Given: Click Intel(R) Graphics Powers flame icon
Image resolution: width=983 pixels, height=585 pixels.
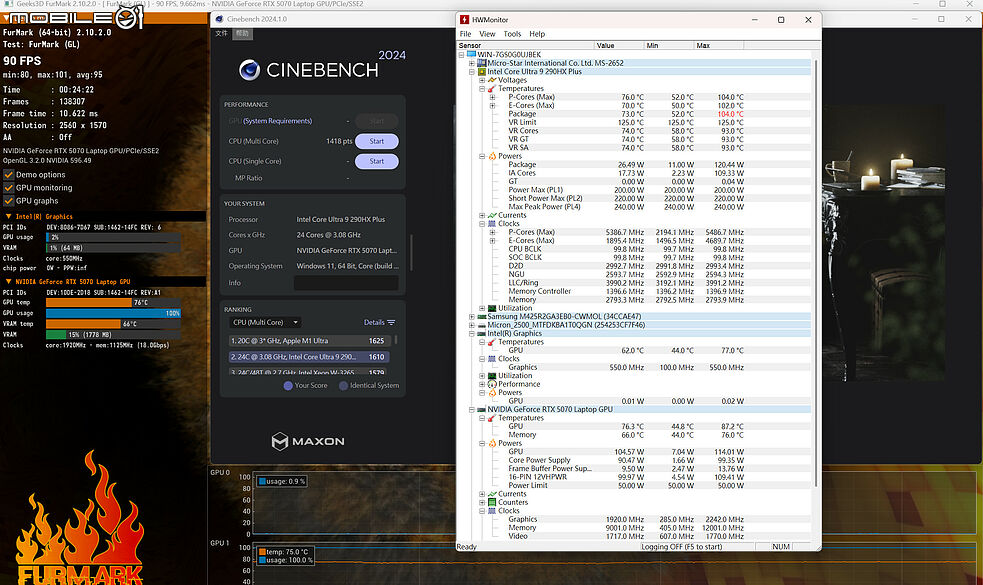Looking at the screenshot, I should tap(492, 393).
